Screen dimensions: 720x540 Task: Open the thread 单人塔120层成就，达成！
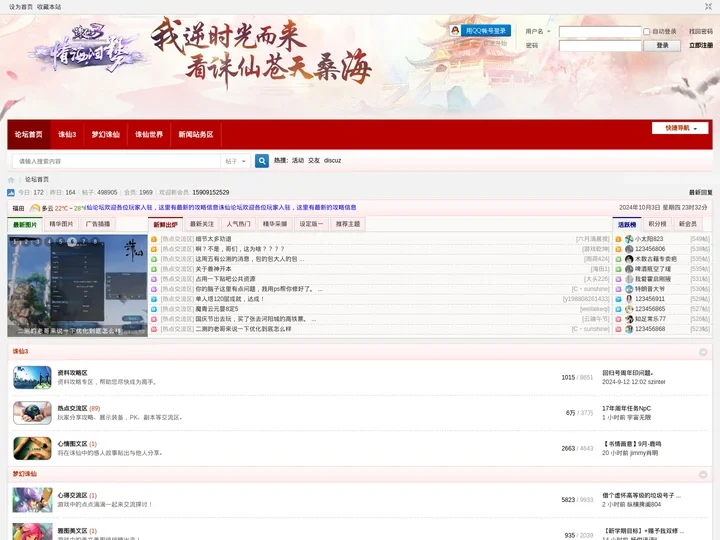tap(230, 299)
